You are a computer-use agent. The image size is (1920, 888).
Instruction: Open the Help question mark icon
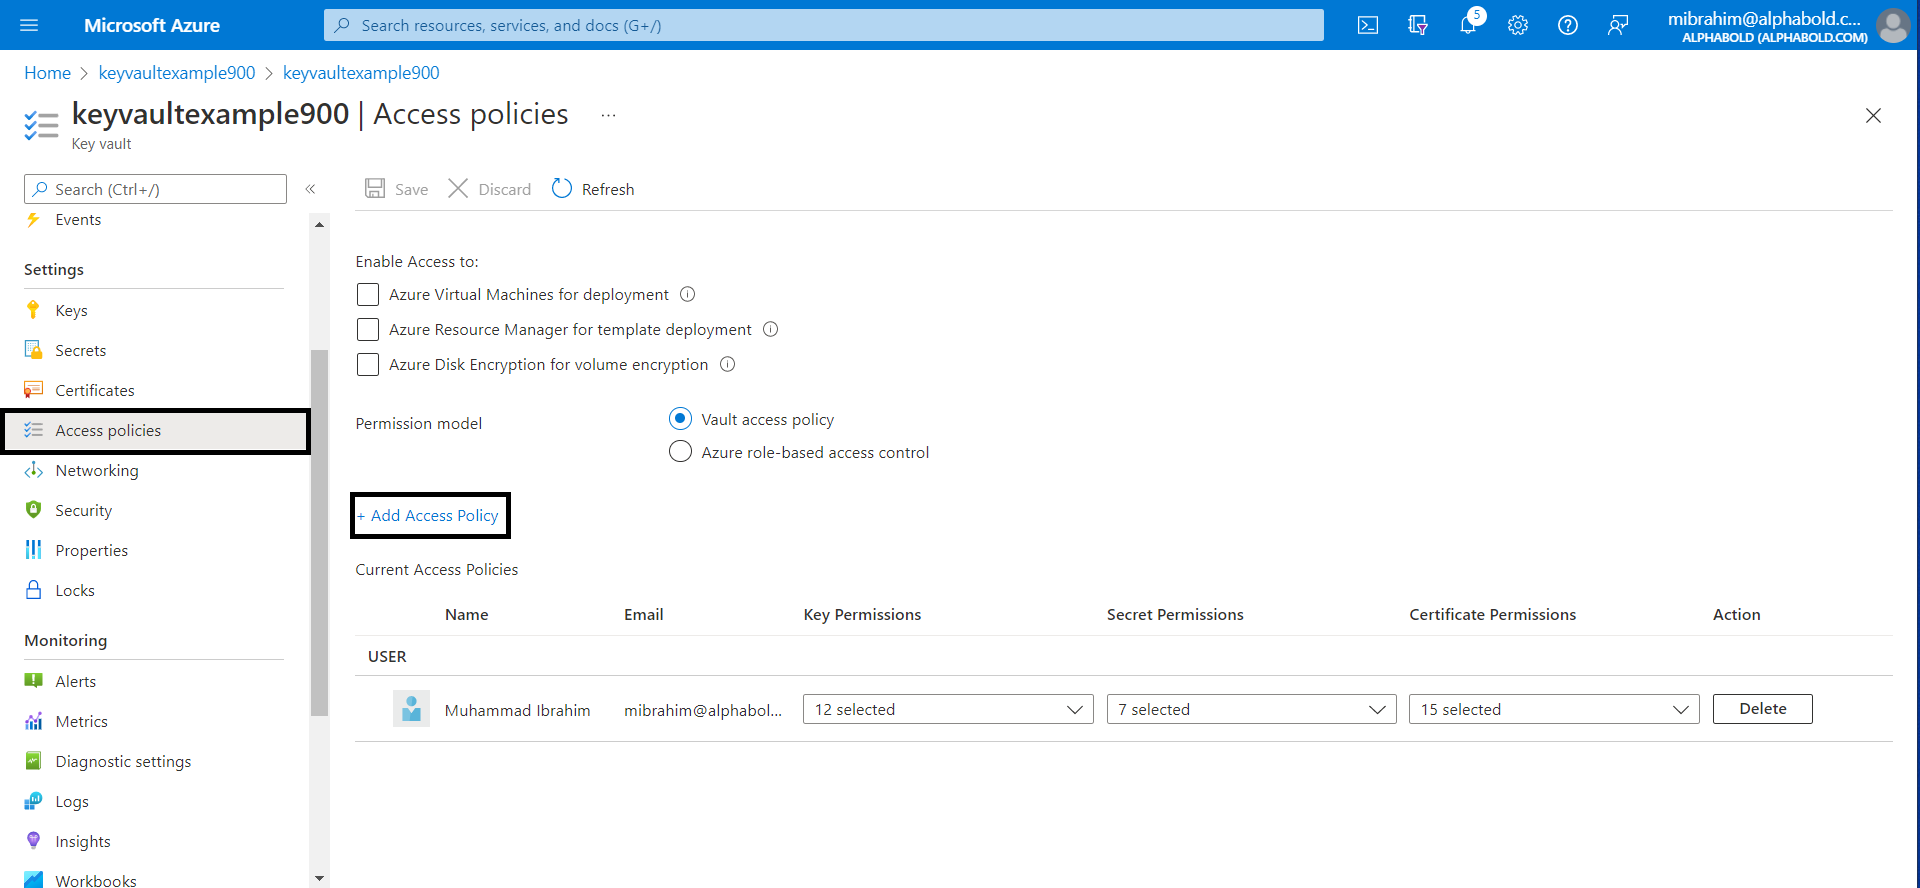(1568, 25)
